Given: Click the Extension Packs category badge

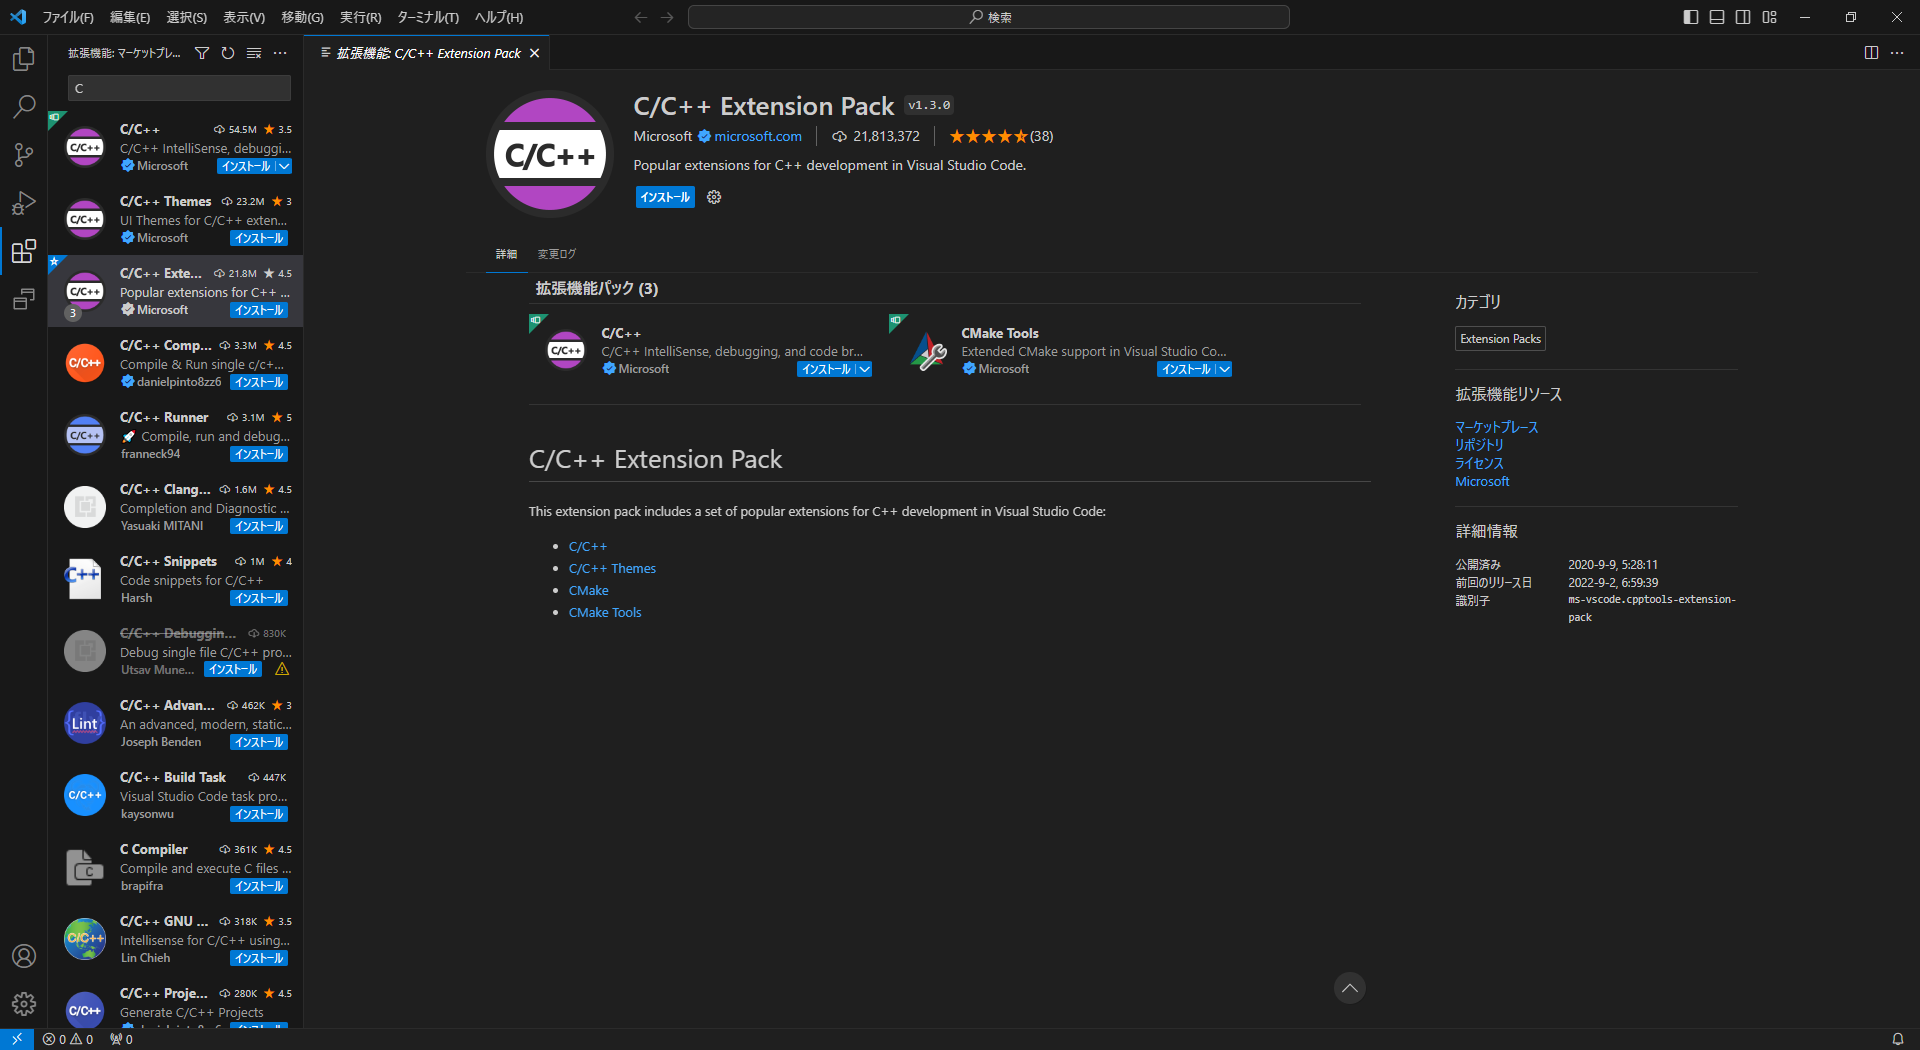Looking at the screenshot, I should click(1500, 339).
